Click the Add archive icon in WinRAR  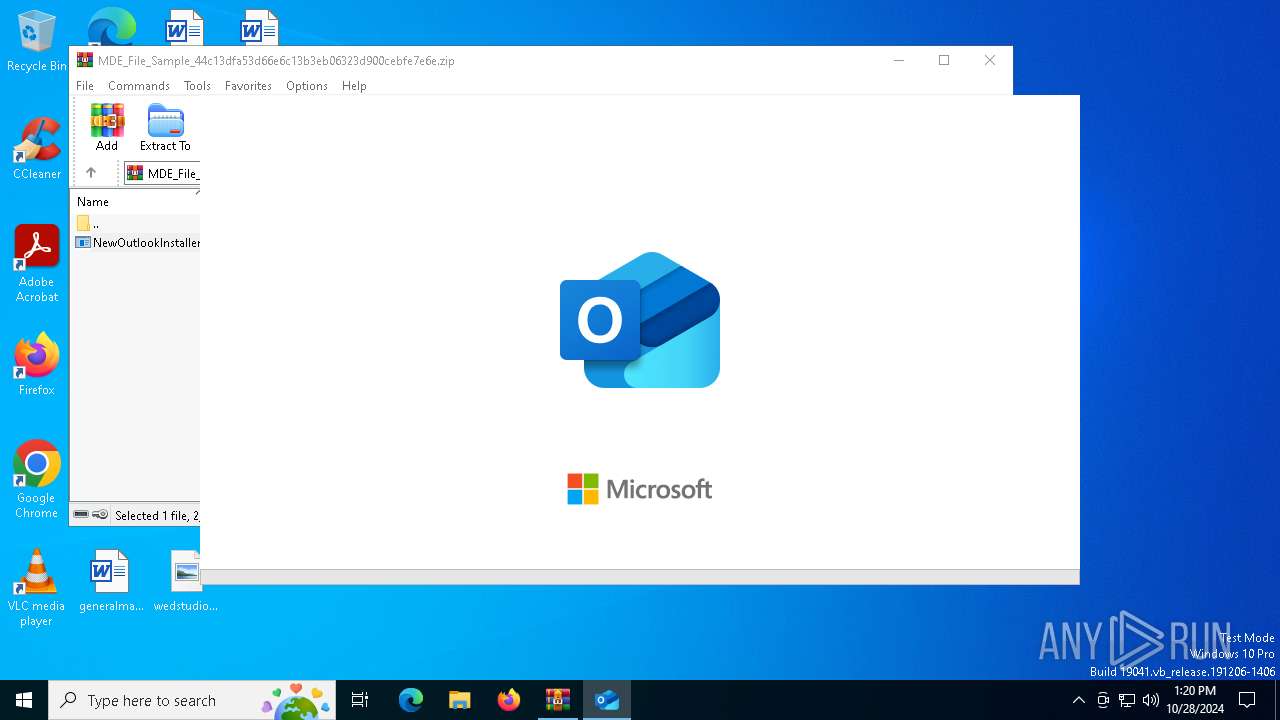coord(107,127)
